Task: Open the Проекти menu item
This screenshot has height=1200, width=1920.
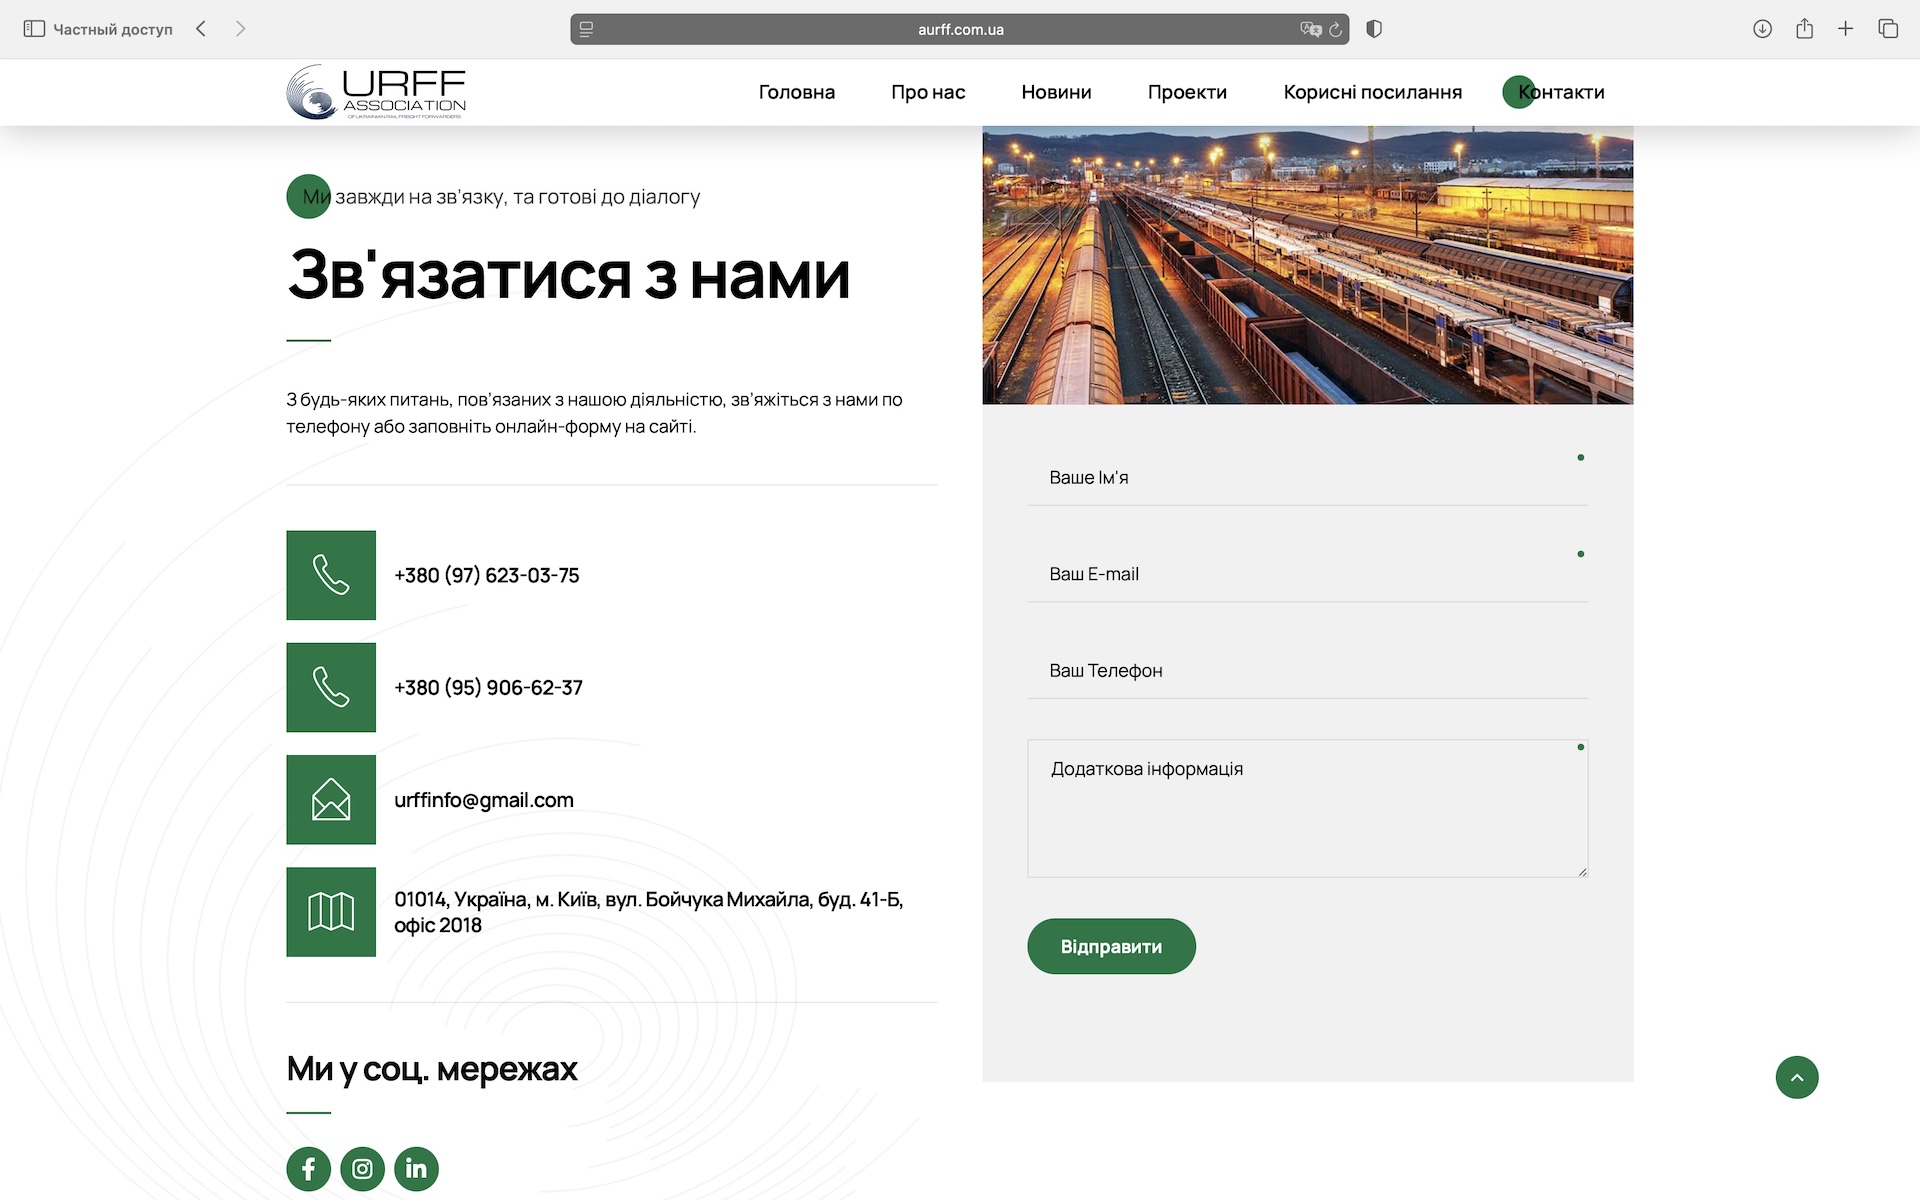Action: [1187, 92]
